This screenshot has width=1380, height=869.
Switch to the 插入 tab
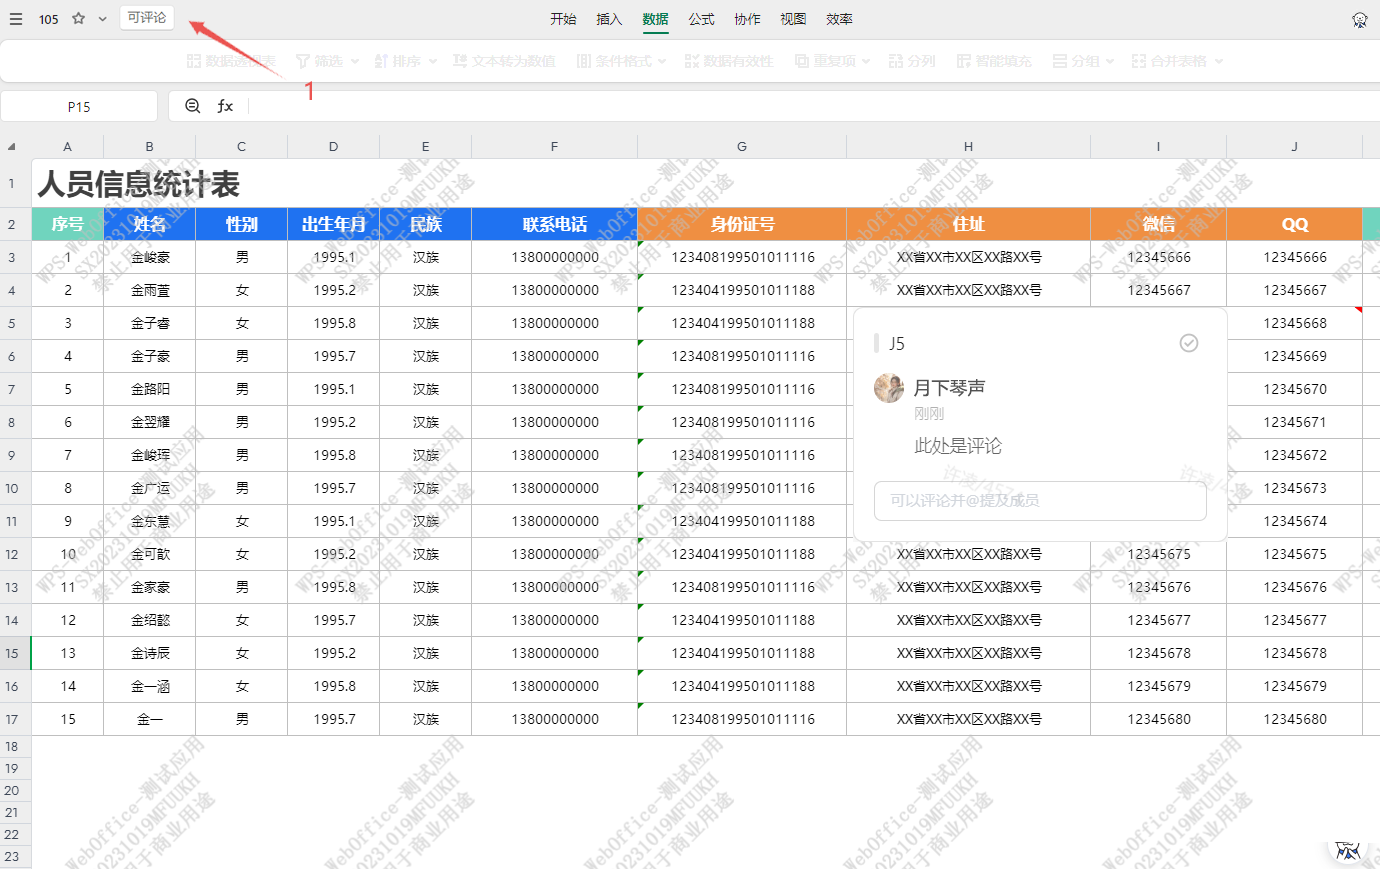(609, 19)
